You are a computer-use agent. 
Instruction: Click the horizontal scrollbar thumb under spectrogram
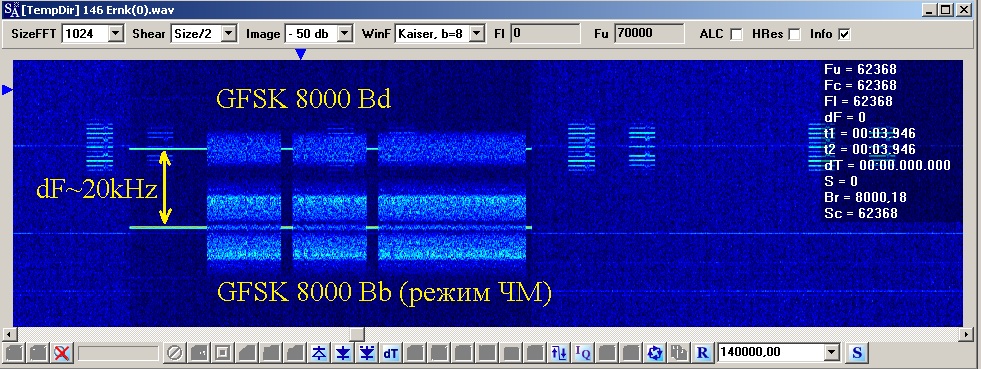pyautogui.click(x=356, y=335)
